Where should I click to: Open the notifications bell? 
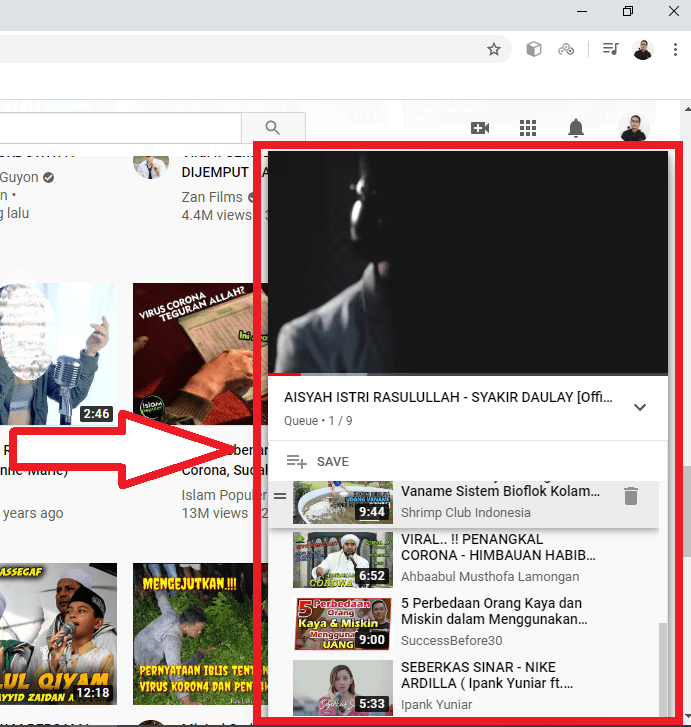coord(576,128)
